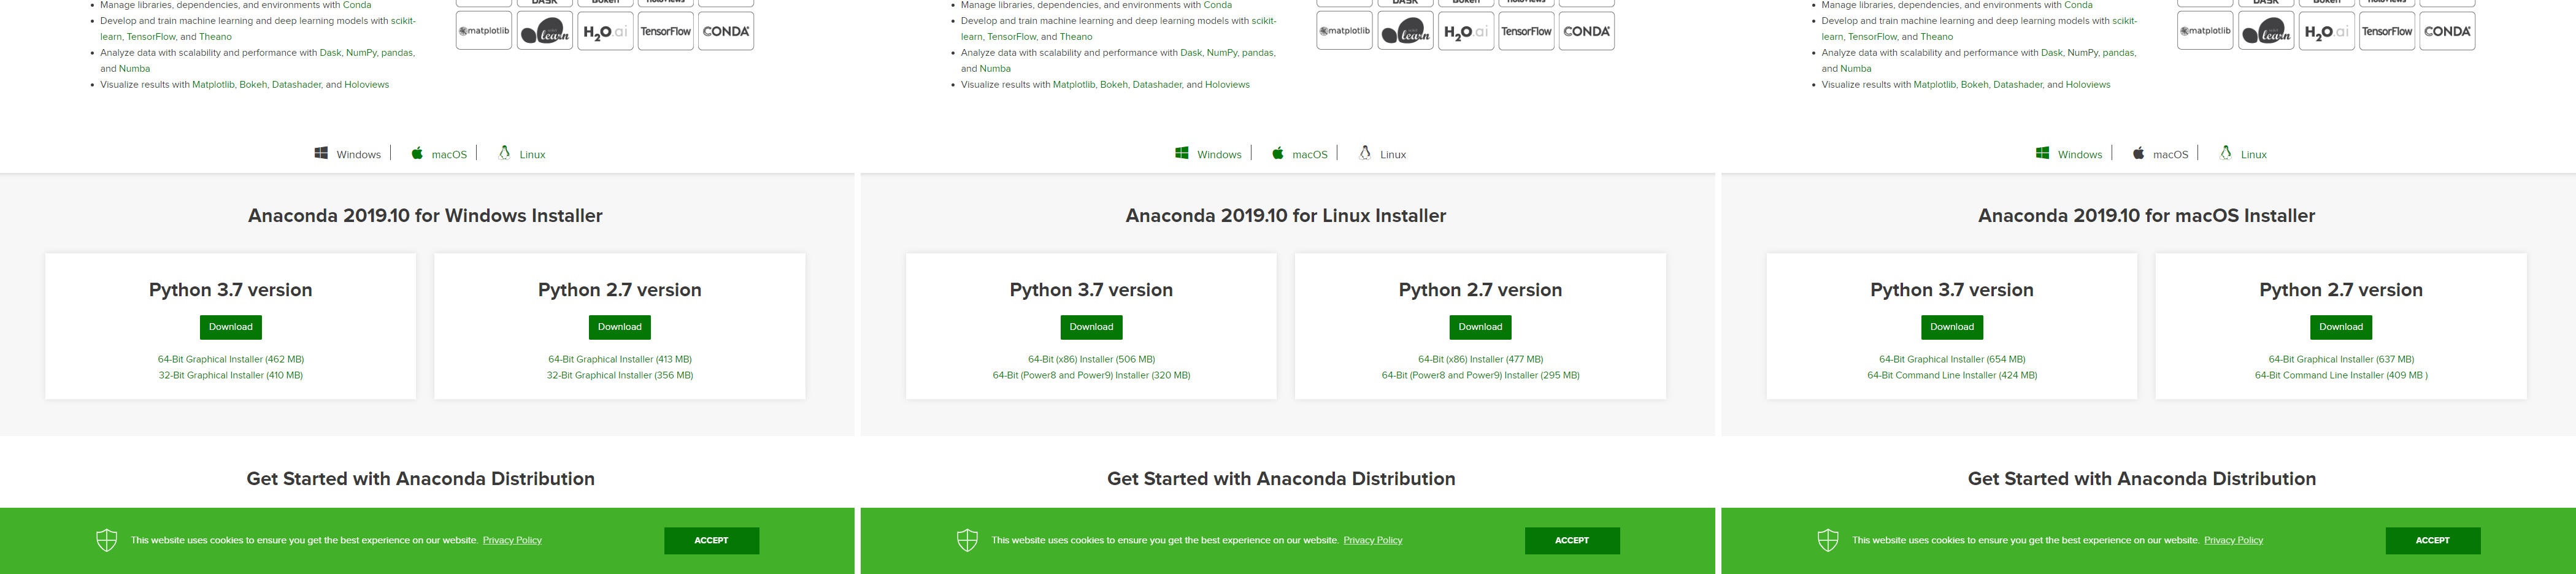Click the cookie shield icon in the Linux installer panel
This screenshot has width=2576, height=574.
(967, 540)
